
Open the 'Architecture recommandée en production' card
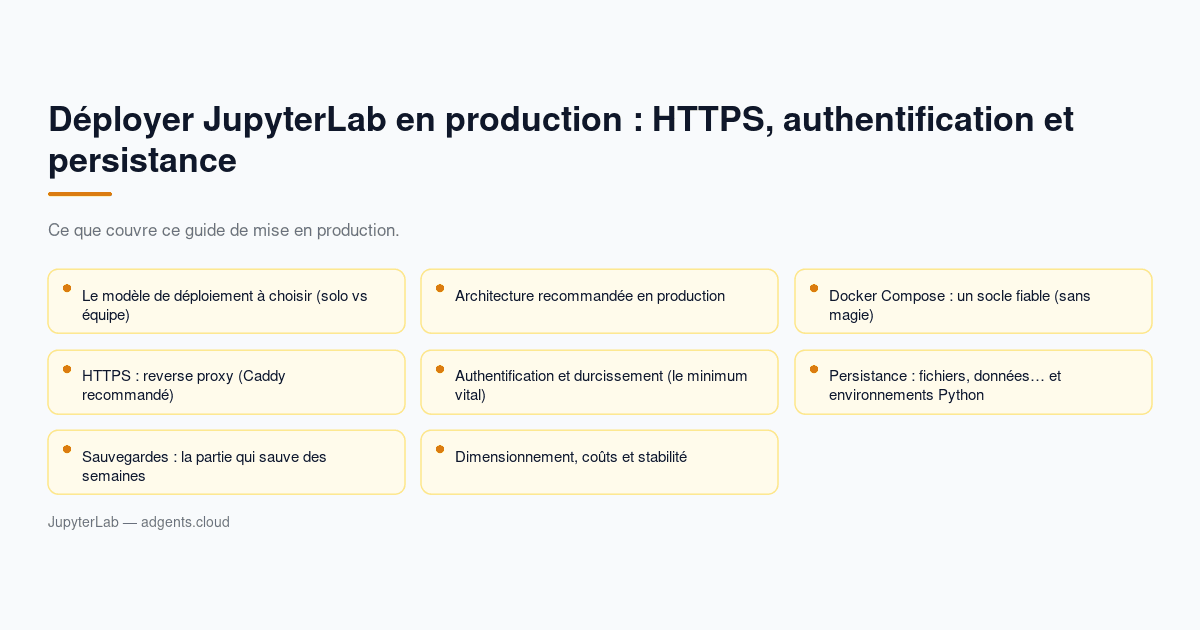pos(599,301)
